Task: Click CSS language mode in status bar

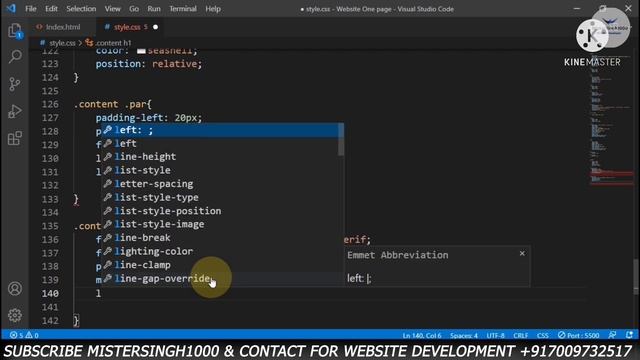Action: (542, 336)
